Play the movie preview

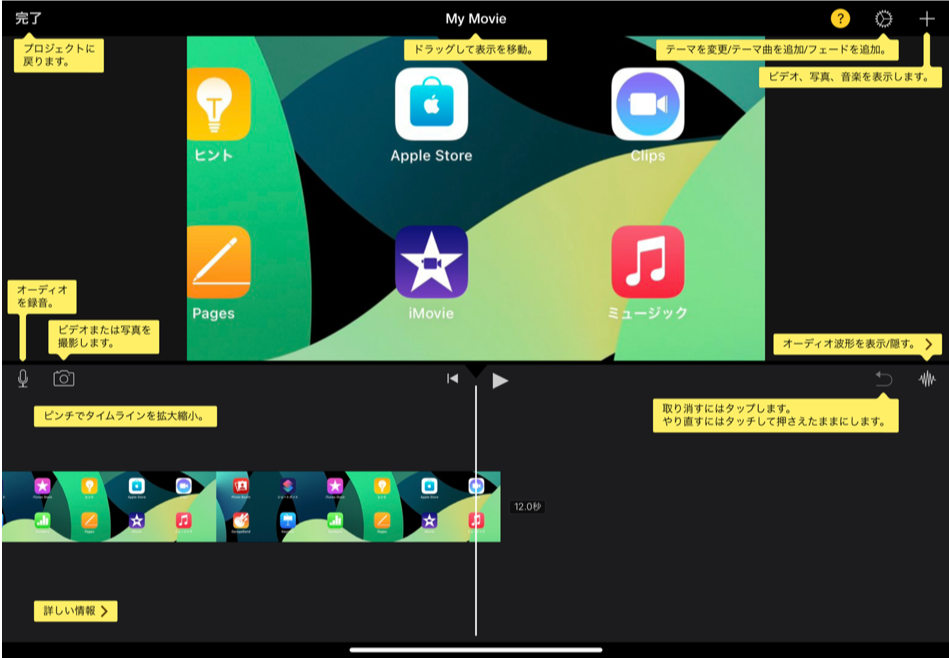[500, 380]
